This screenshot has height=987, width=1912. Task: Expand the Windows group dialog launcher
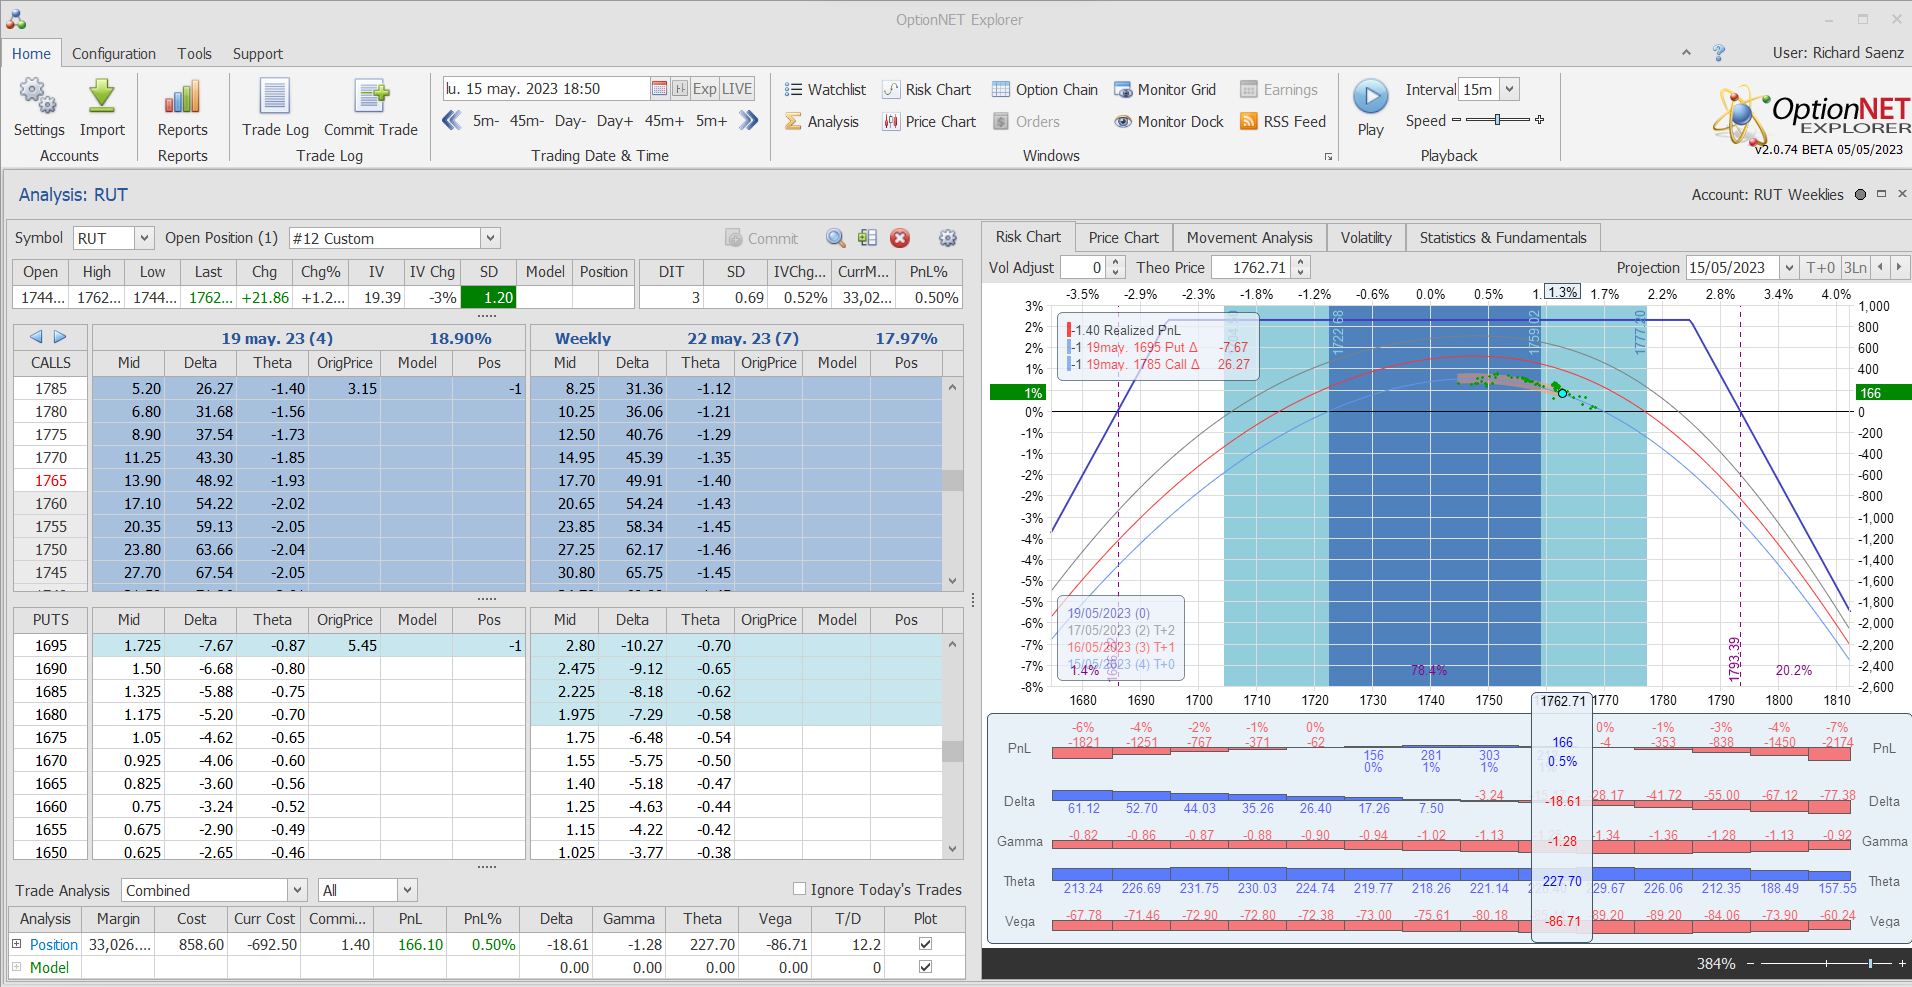pos(1328,156)
